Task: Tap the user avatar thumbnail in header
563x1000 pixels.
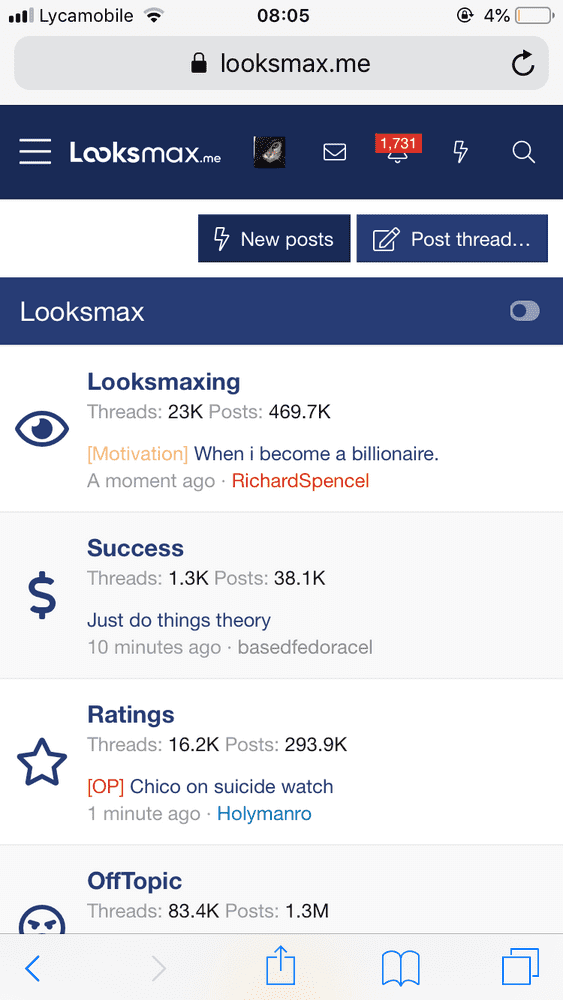Action: tap(270, 152)
